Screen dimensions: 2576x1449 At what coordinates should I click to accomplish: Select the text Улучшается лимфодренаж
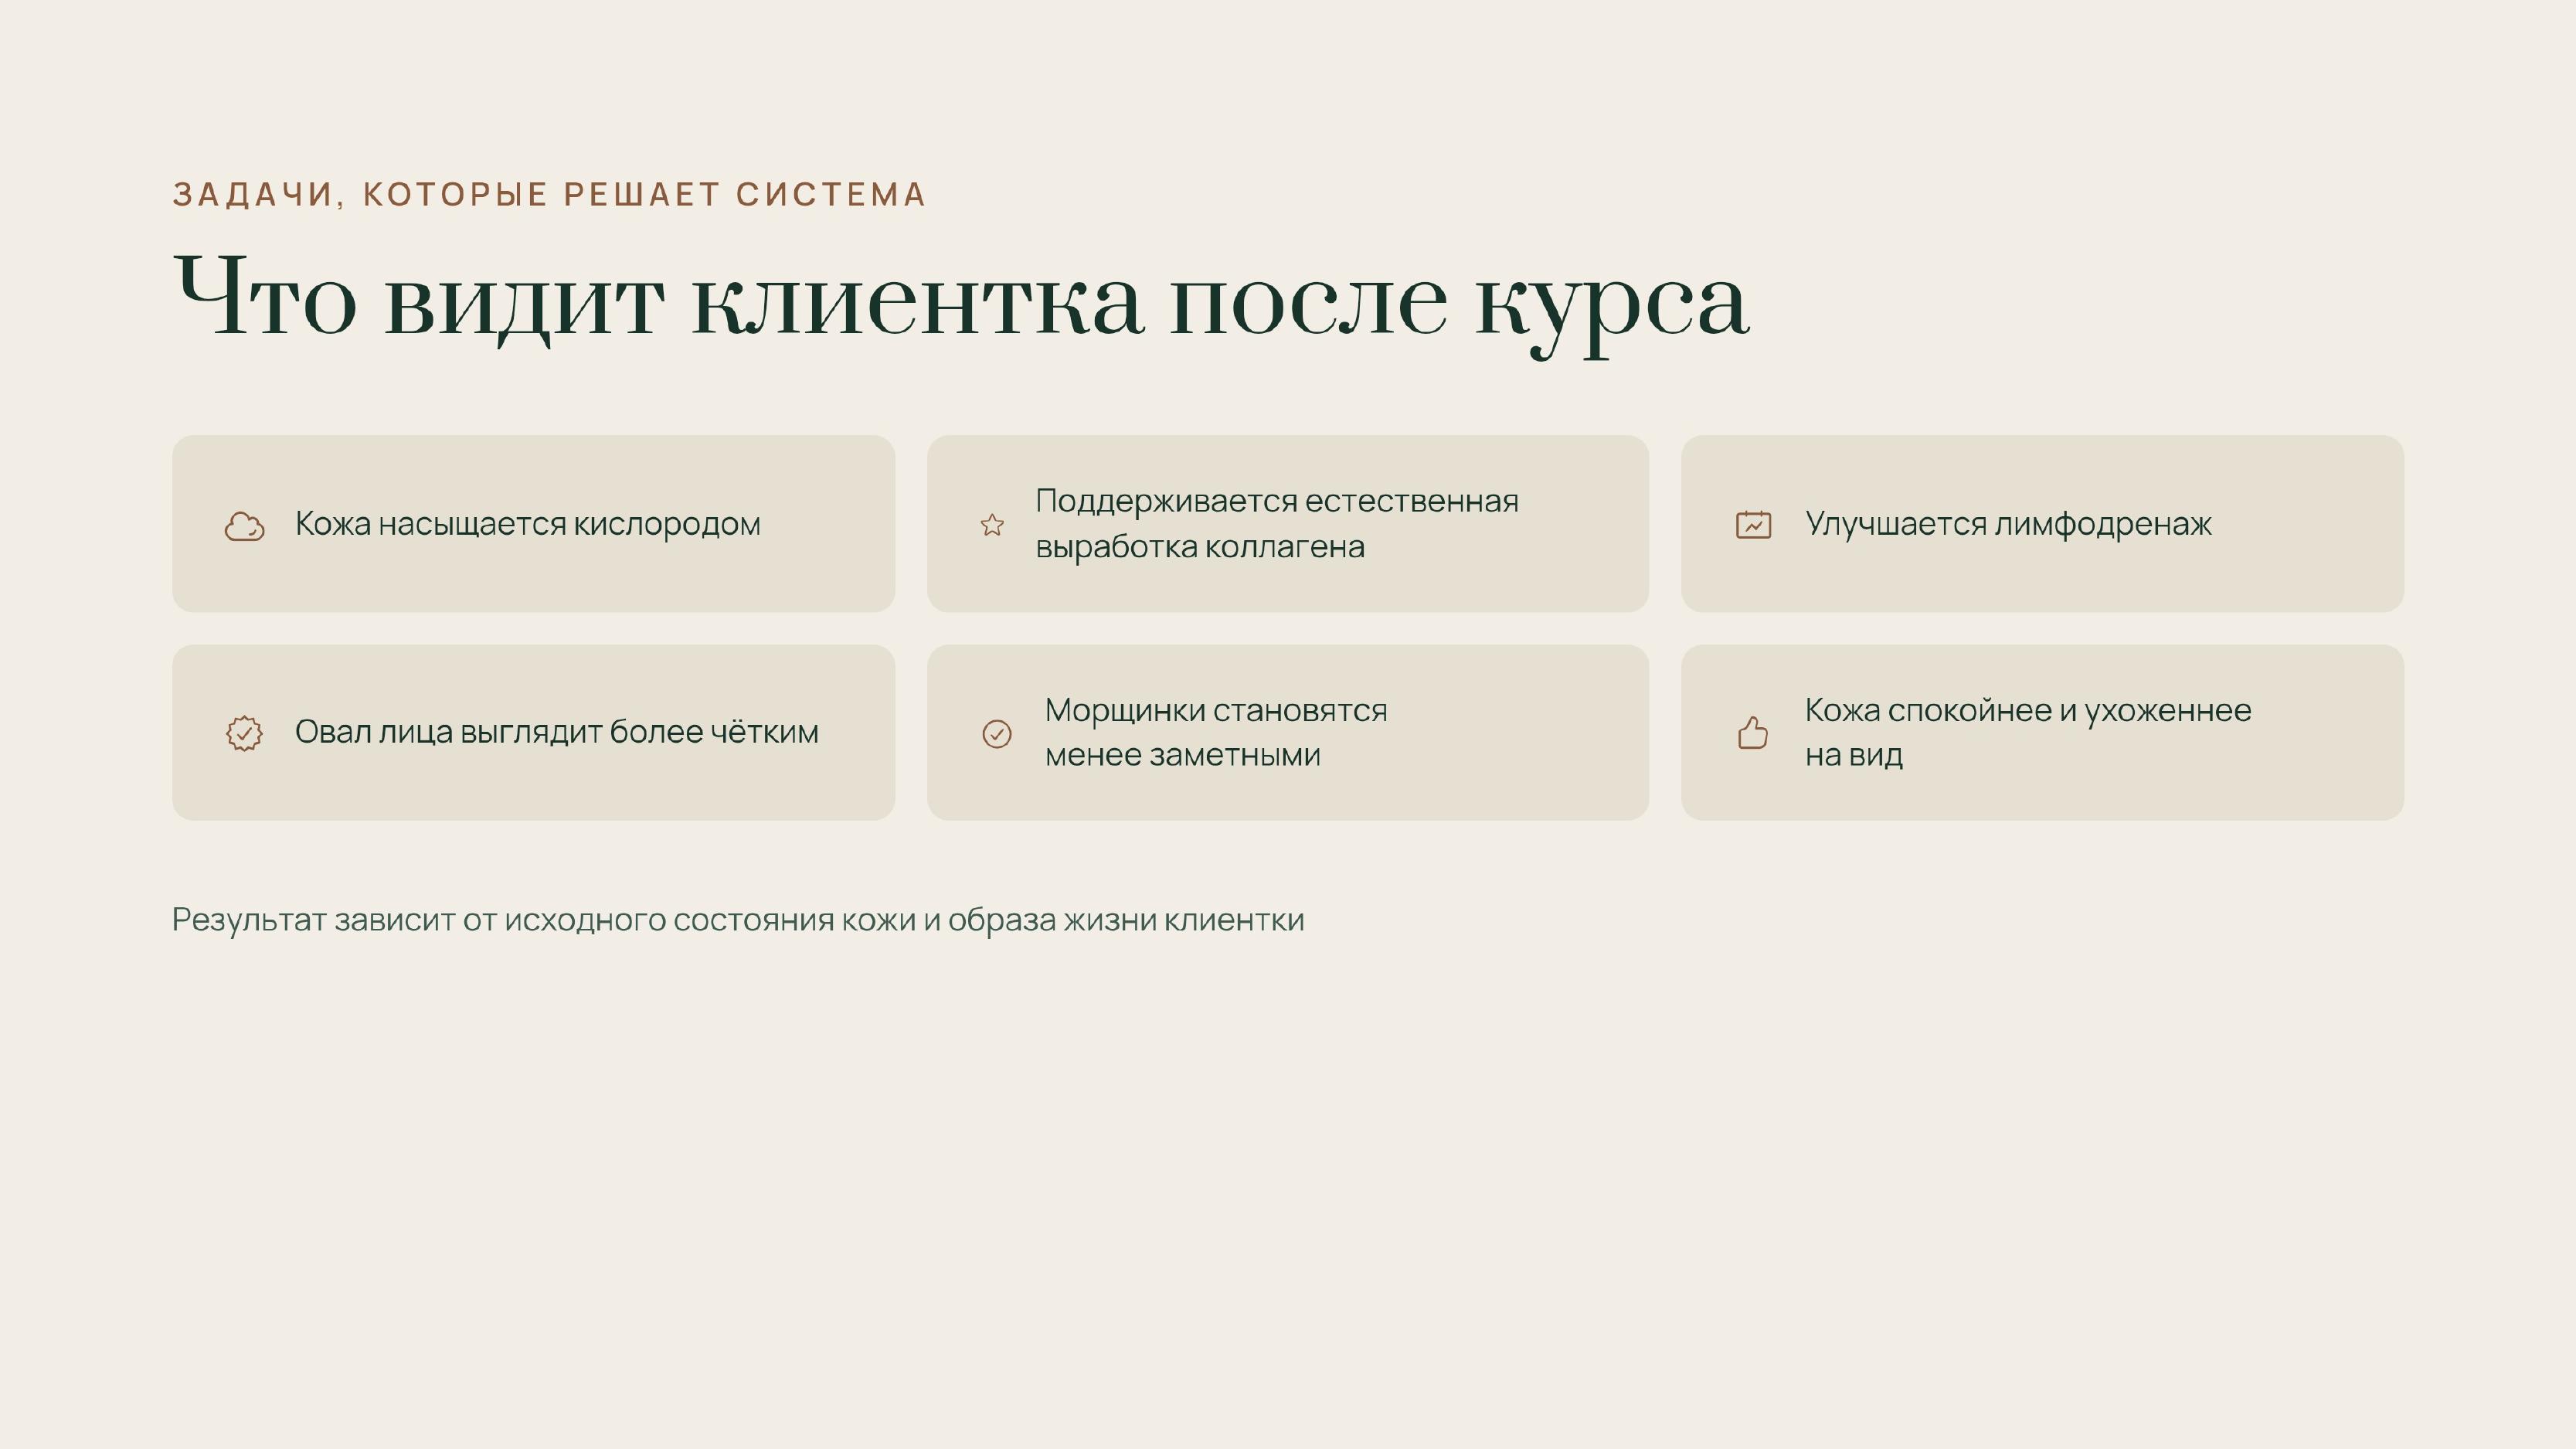(2008, 524)
